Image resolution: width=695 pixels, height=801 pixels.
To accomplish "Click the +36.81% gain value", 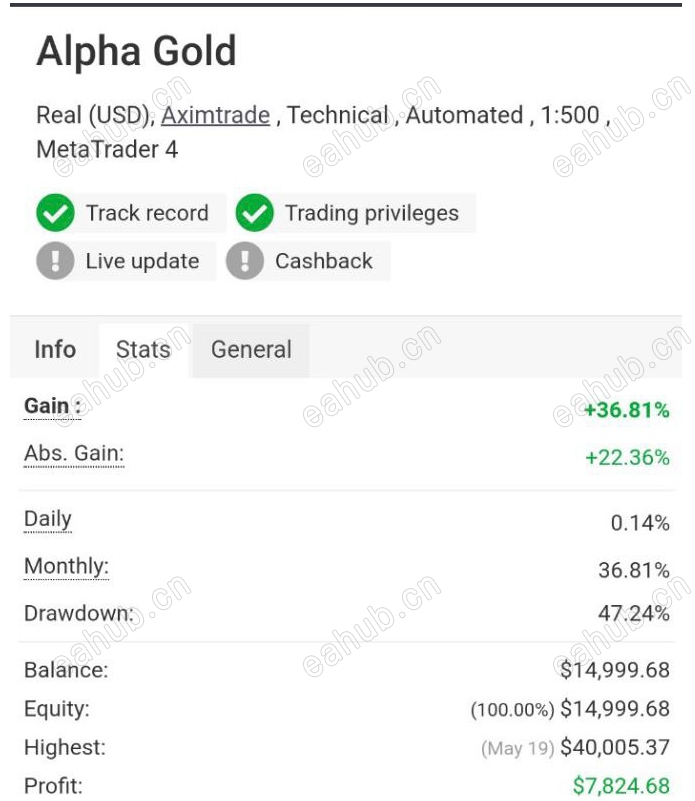I will 627,410.
